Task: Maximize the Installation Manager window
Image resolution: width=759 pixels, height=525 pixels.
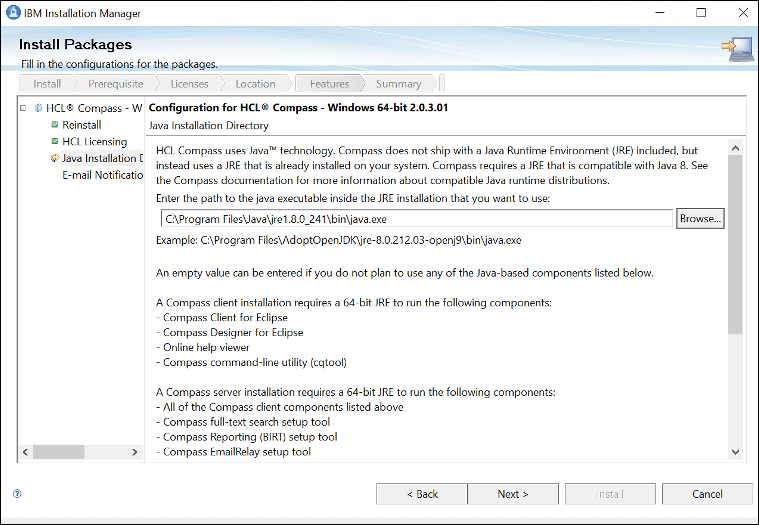Action: tap(701, 13)
